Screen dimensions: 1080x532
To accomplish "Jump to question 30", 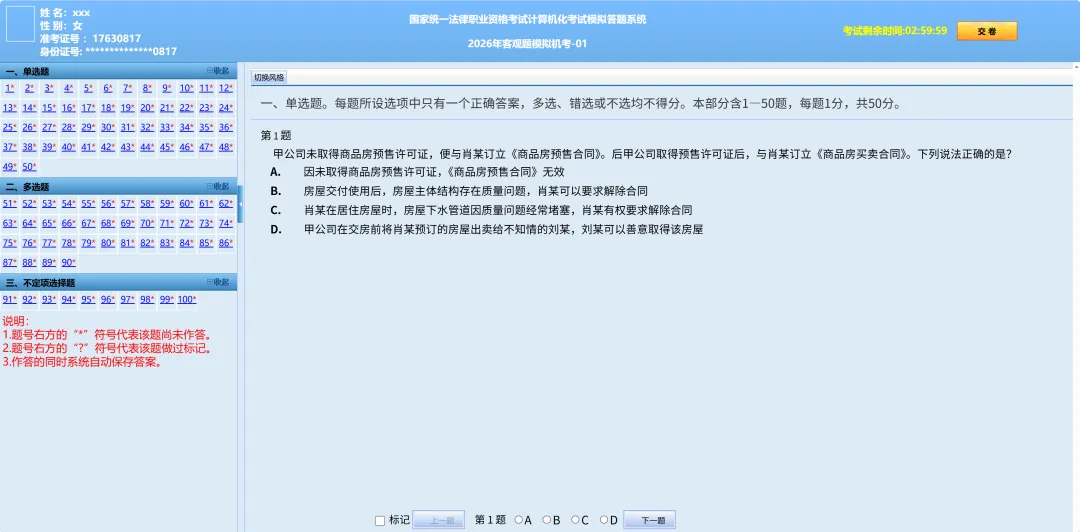I will pos(108,127).
